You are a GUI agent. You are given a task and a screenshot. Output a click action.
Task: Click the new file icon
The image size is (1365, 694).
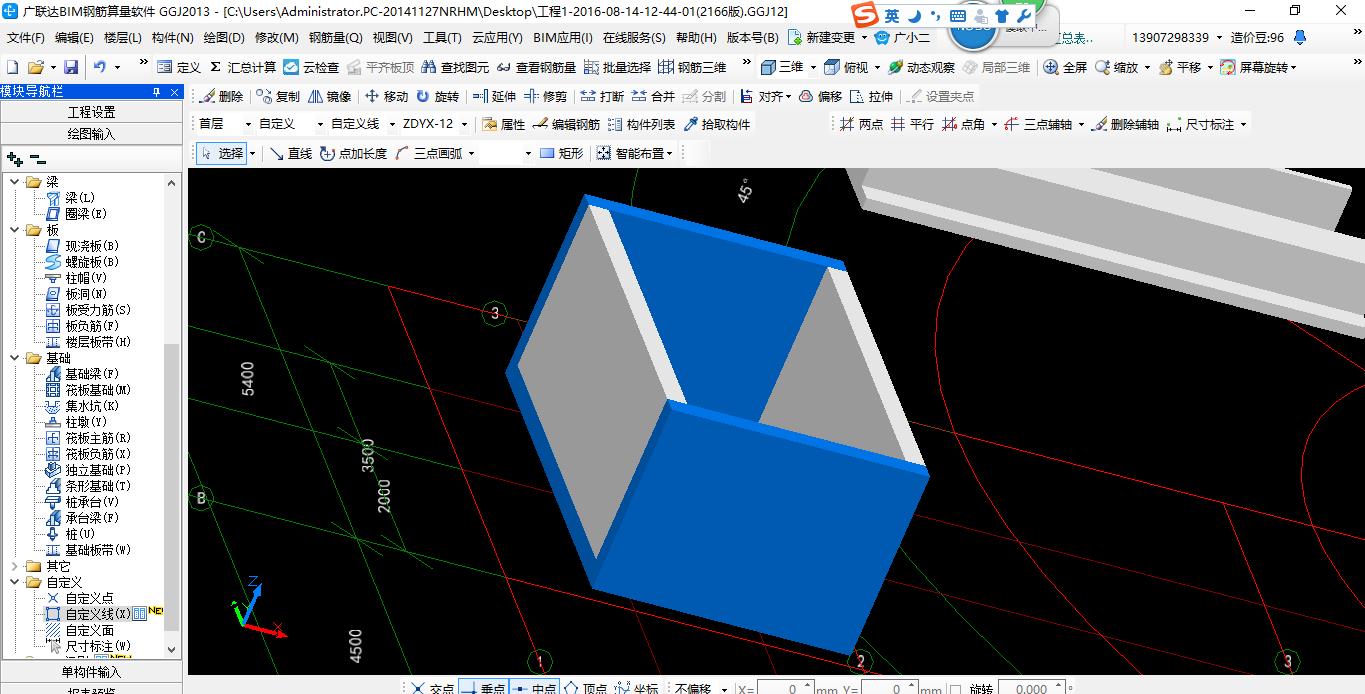(12, 67)
